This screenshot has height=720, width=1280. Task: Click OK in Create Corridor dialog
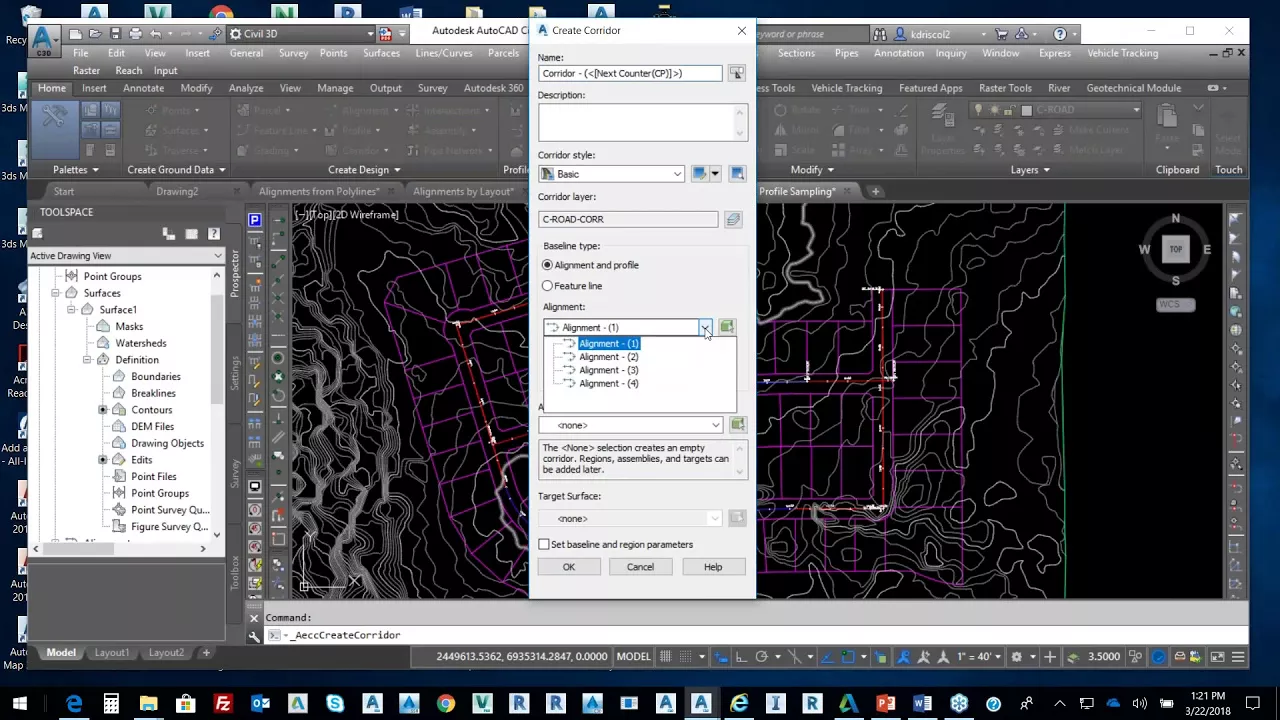tap(568, 567)
